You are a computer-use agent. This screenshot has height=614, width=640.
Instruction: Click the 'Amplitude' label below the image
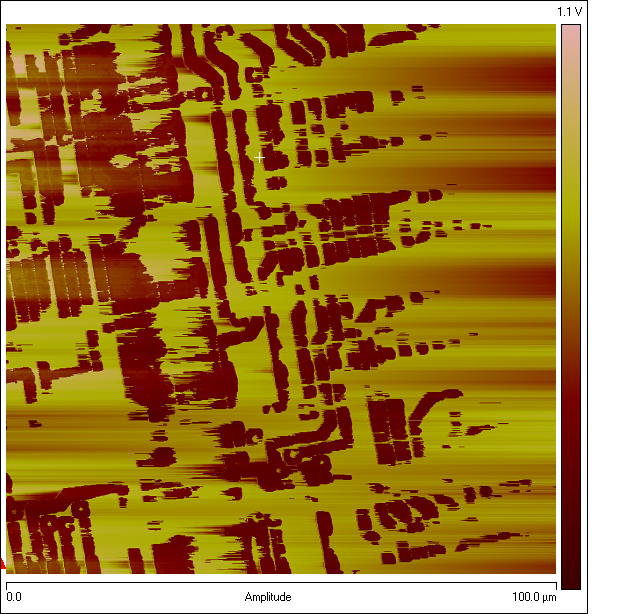point(268,597)
